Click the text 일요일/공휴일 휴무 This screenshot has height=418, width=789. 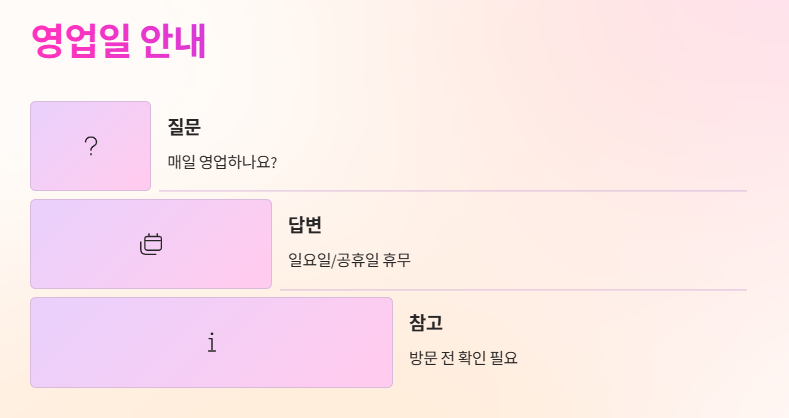pos(349,260)
